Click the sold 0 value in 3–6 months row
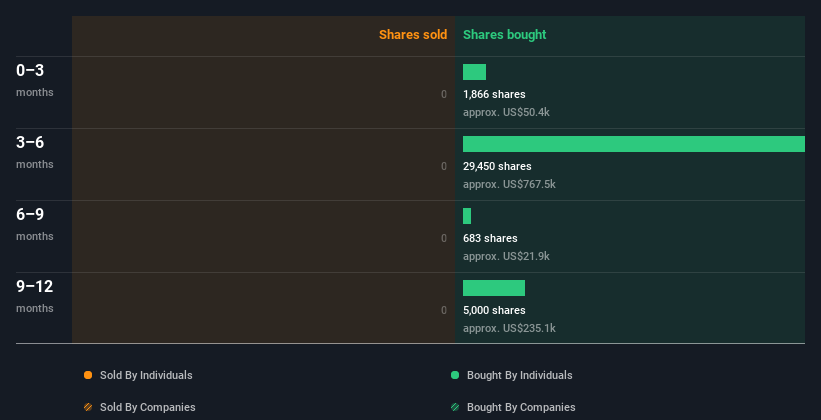This screenshot has width=821, height=420. coord(444,166)
